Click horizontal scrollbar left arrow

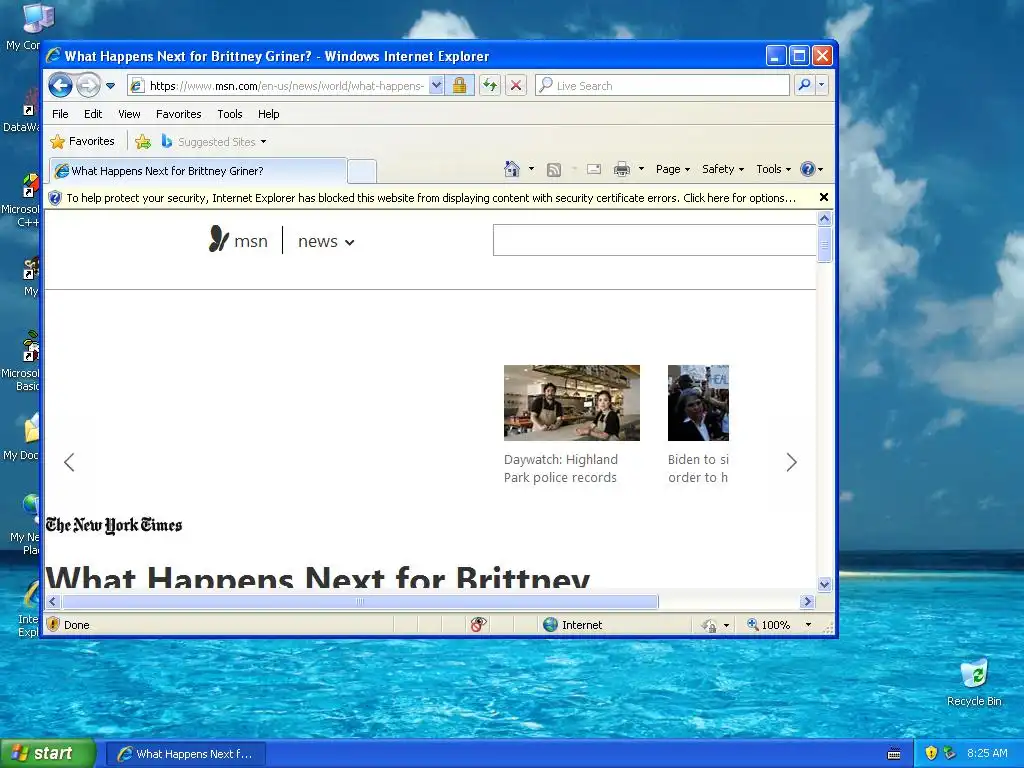coord(53,601)
